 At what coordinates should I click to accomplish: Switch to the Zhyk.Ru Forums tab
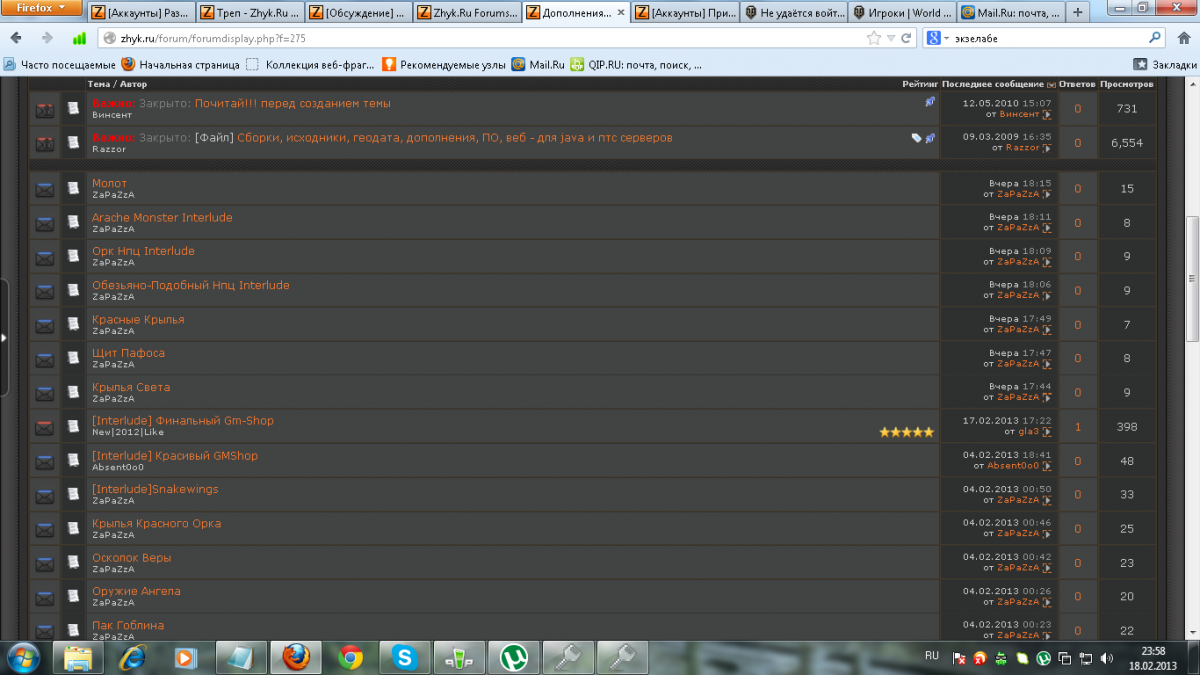[466, 13]
